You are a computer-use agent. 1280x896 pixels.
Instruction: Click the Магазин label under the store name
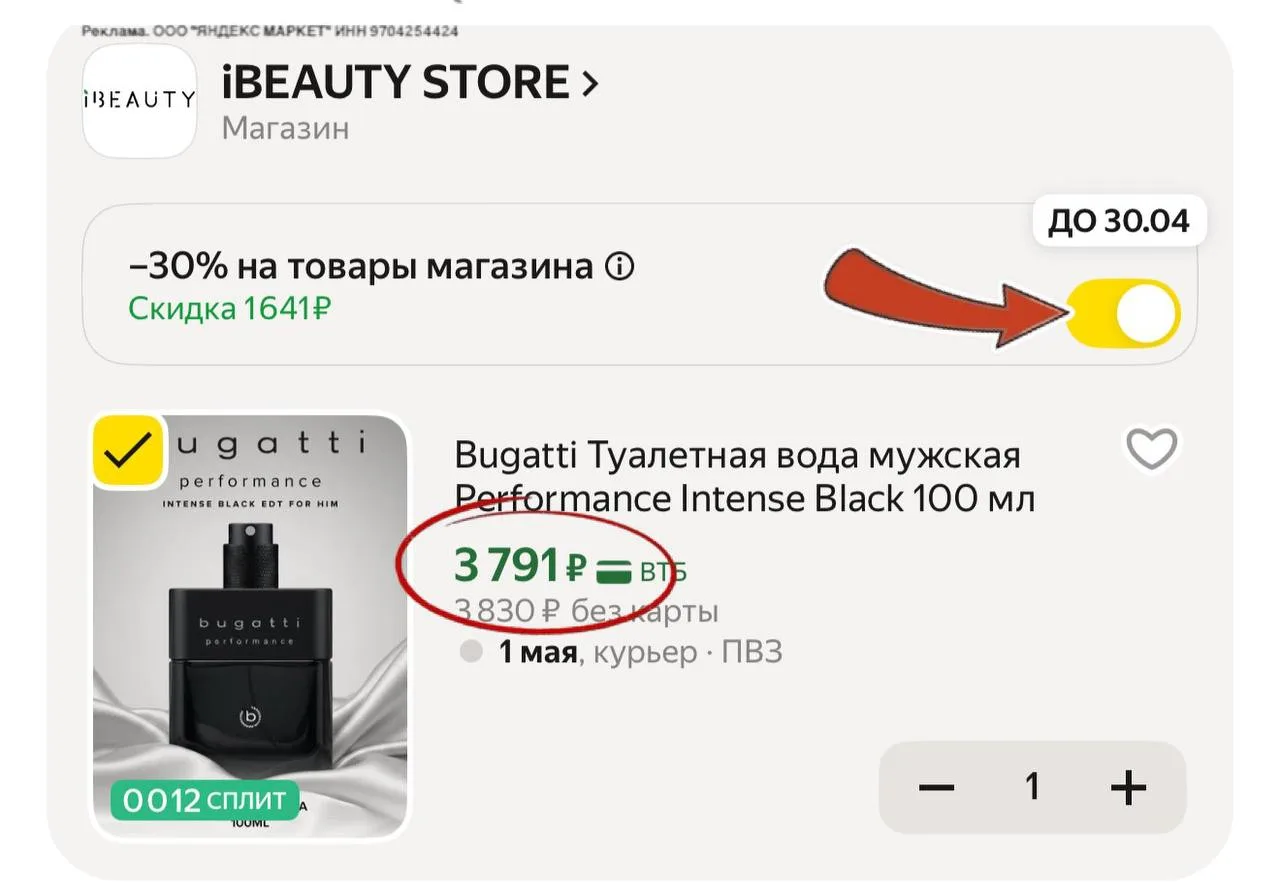coord(285,129)
